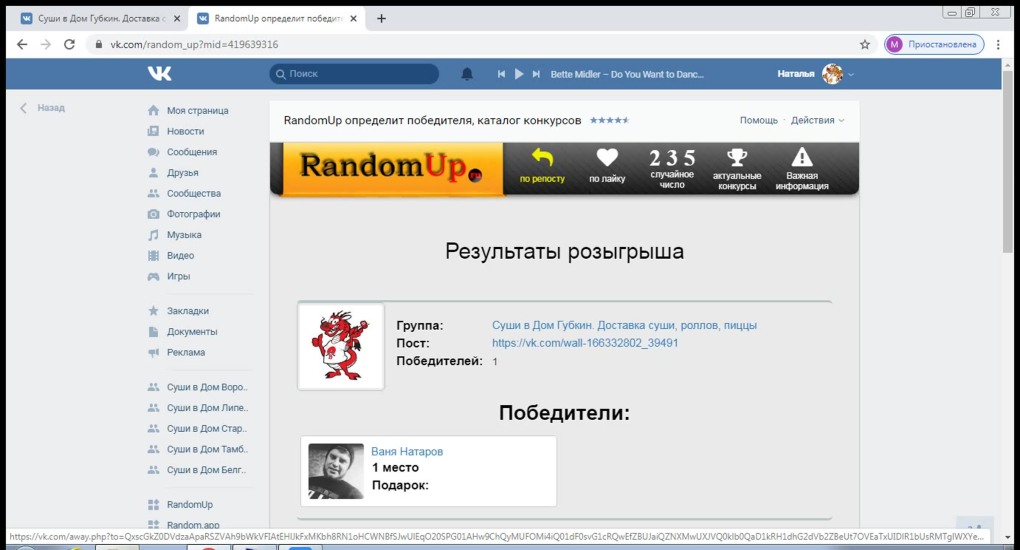The image size is (1020, 550).
Task: Open Друзья in the sidebar
Action: (x=183, y=173)
